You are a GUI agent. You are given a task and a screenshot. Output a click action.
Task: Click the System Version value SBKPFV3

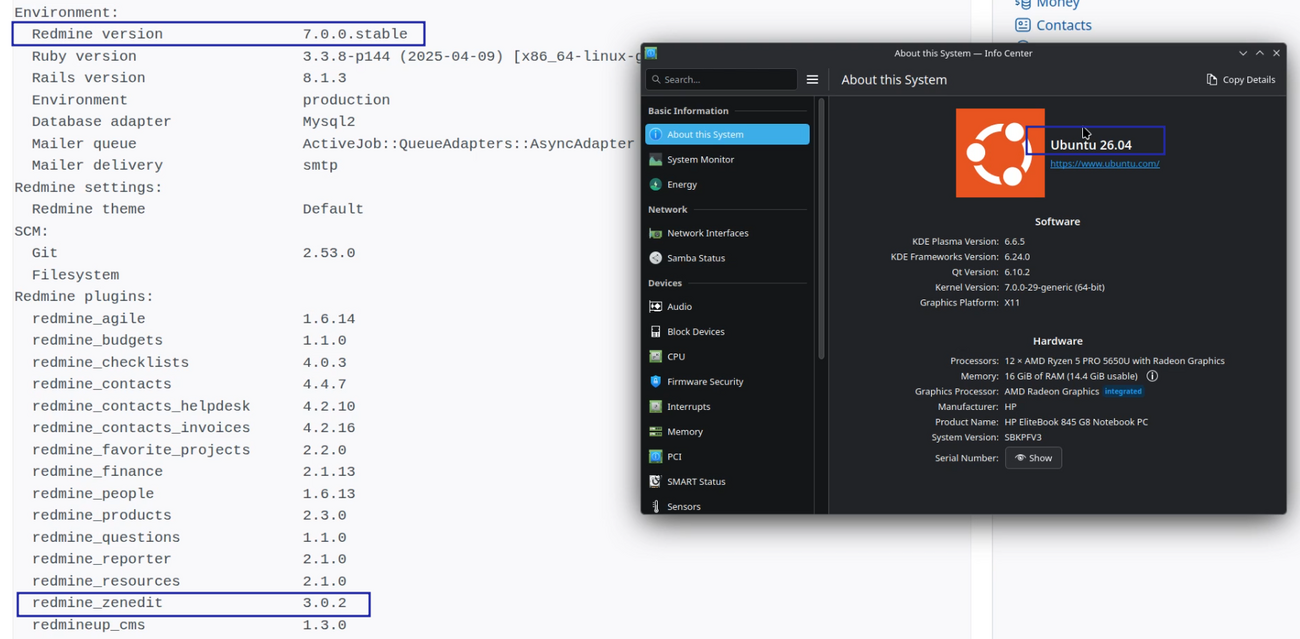1023,437
